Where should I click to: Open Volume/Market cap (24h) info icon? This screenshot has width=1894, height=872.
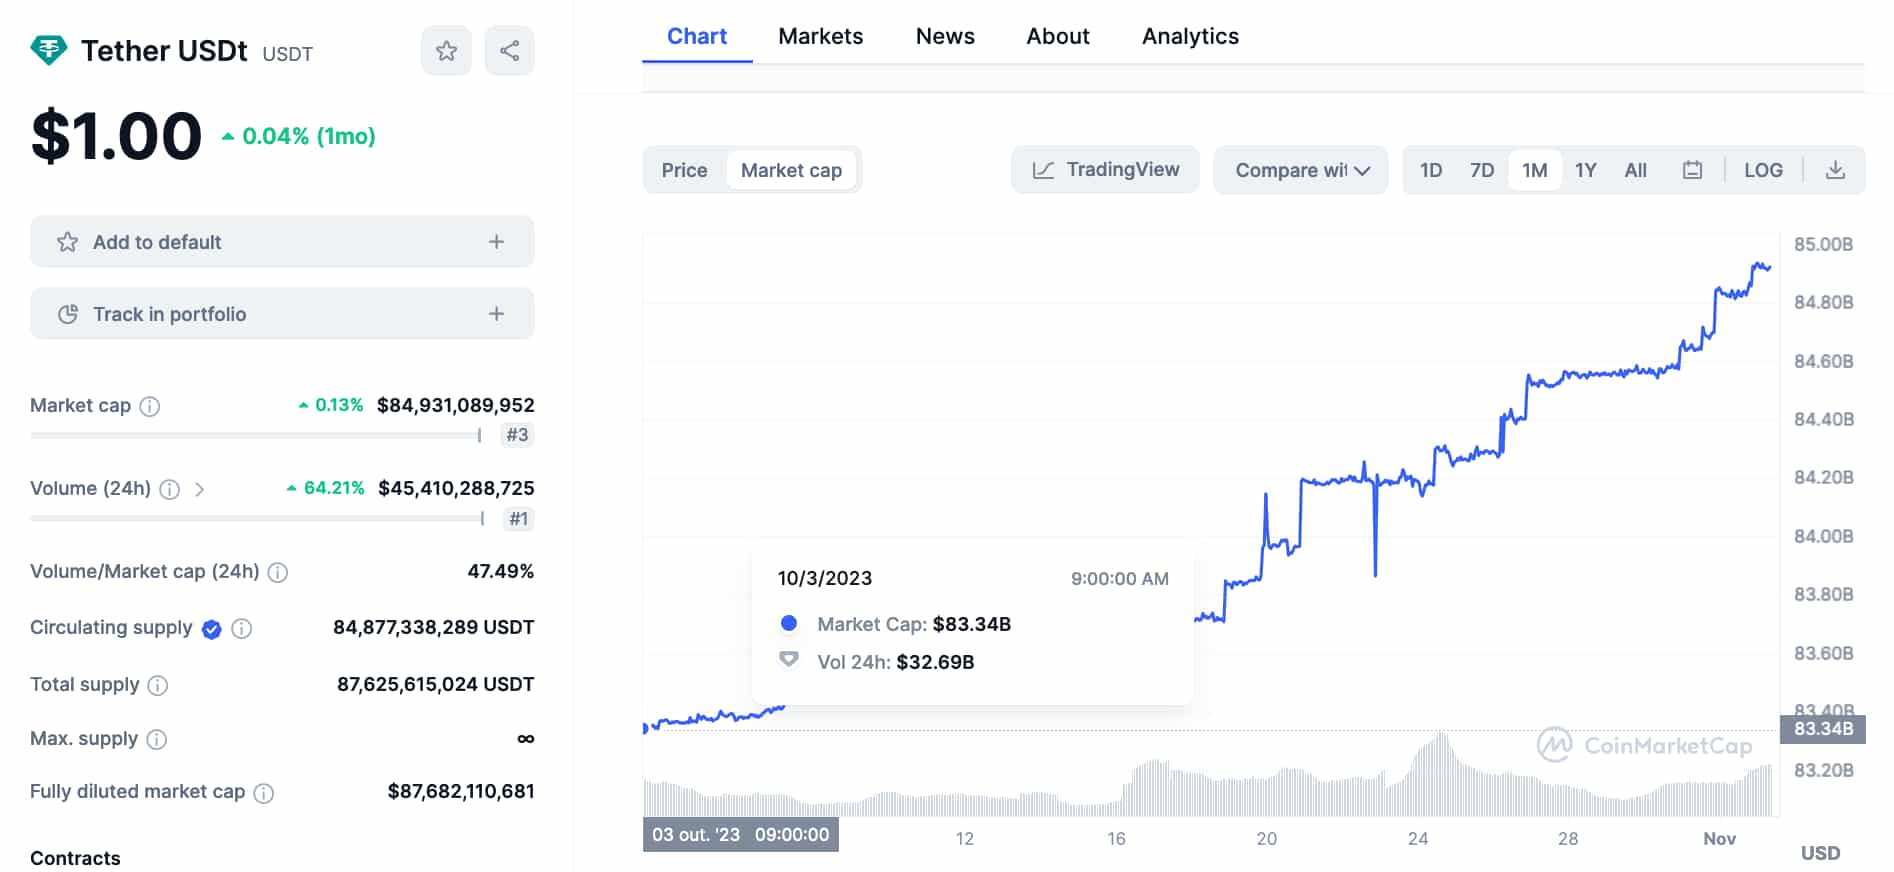click(278, 572)
